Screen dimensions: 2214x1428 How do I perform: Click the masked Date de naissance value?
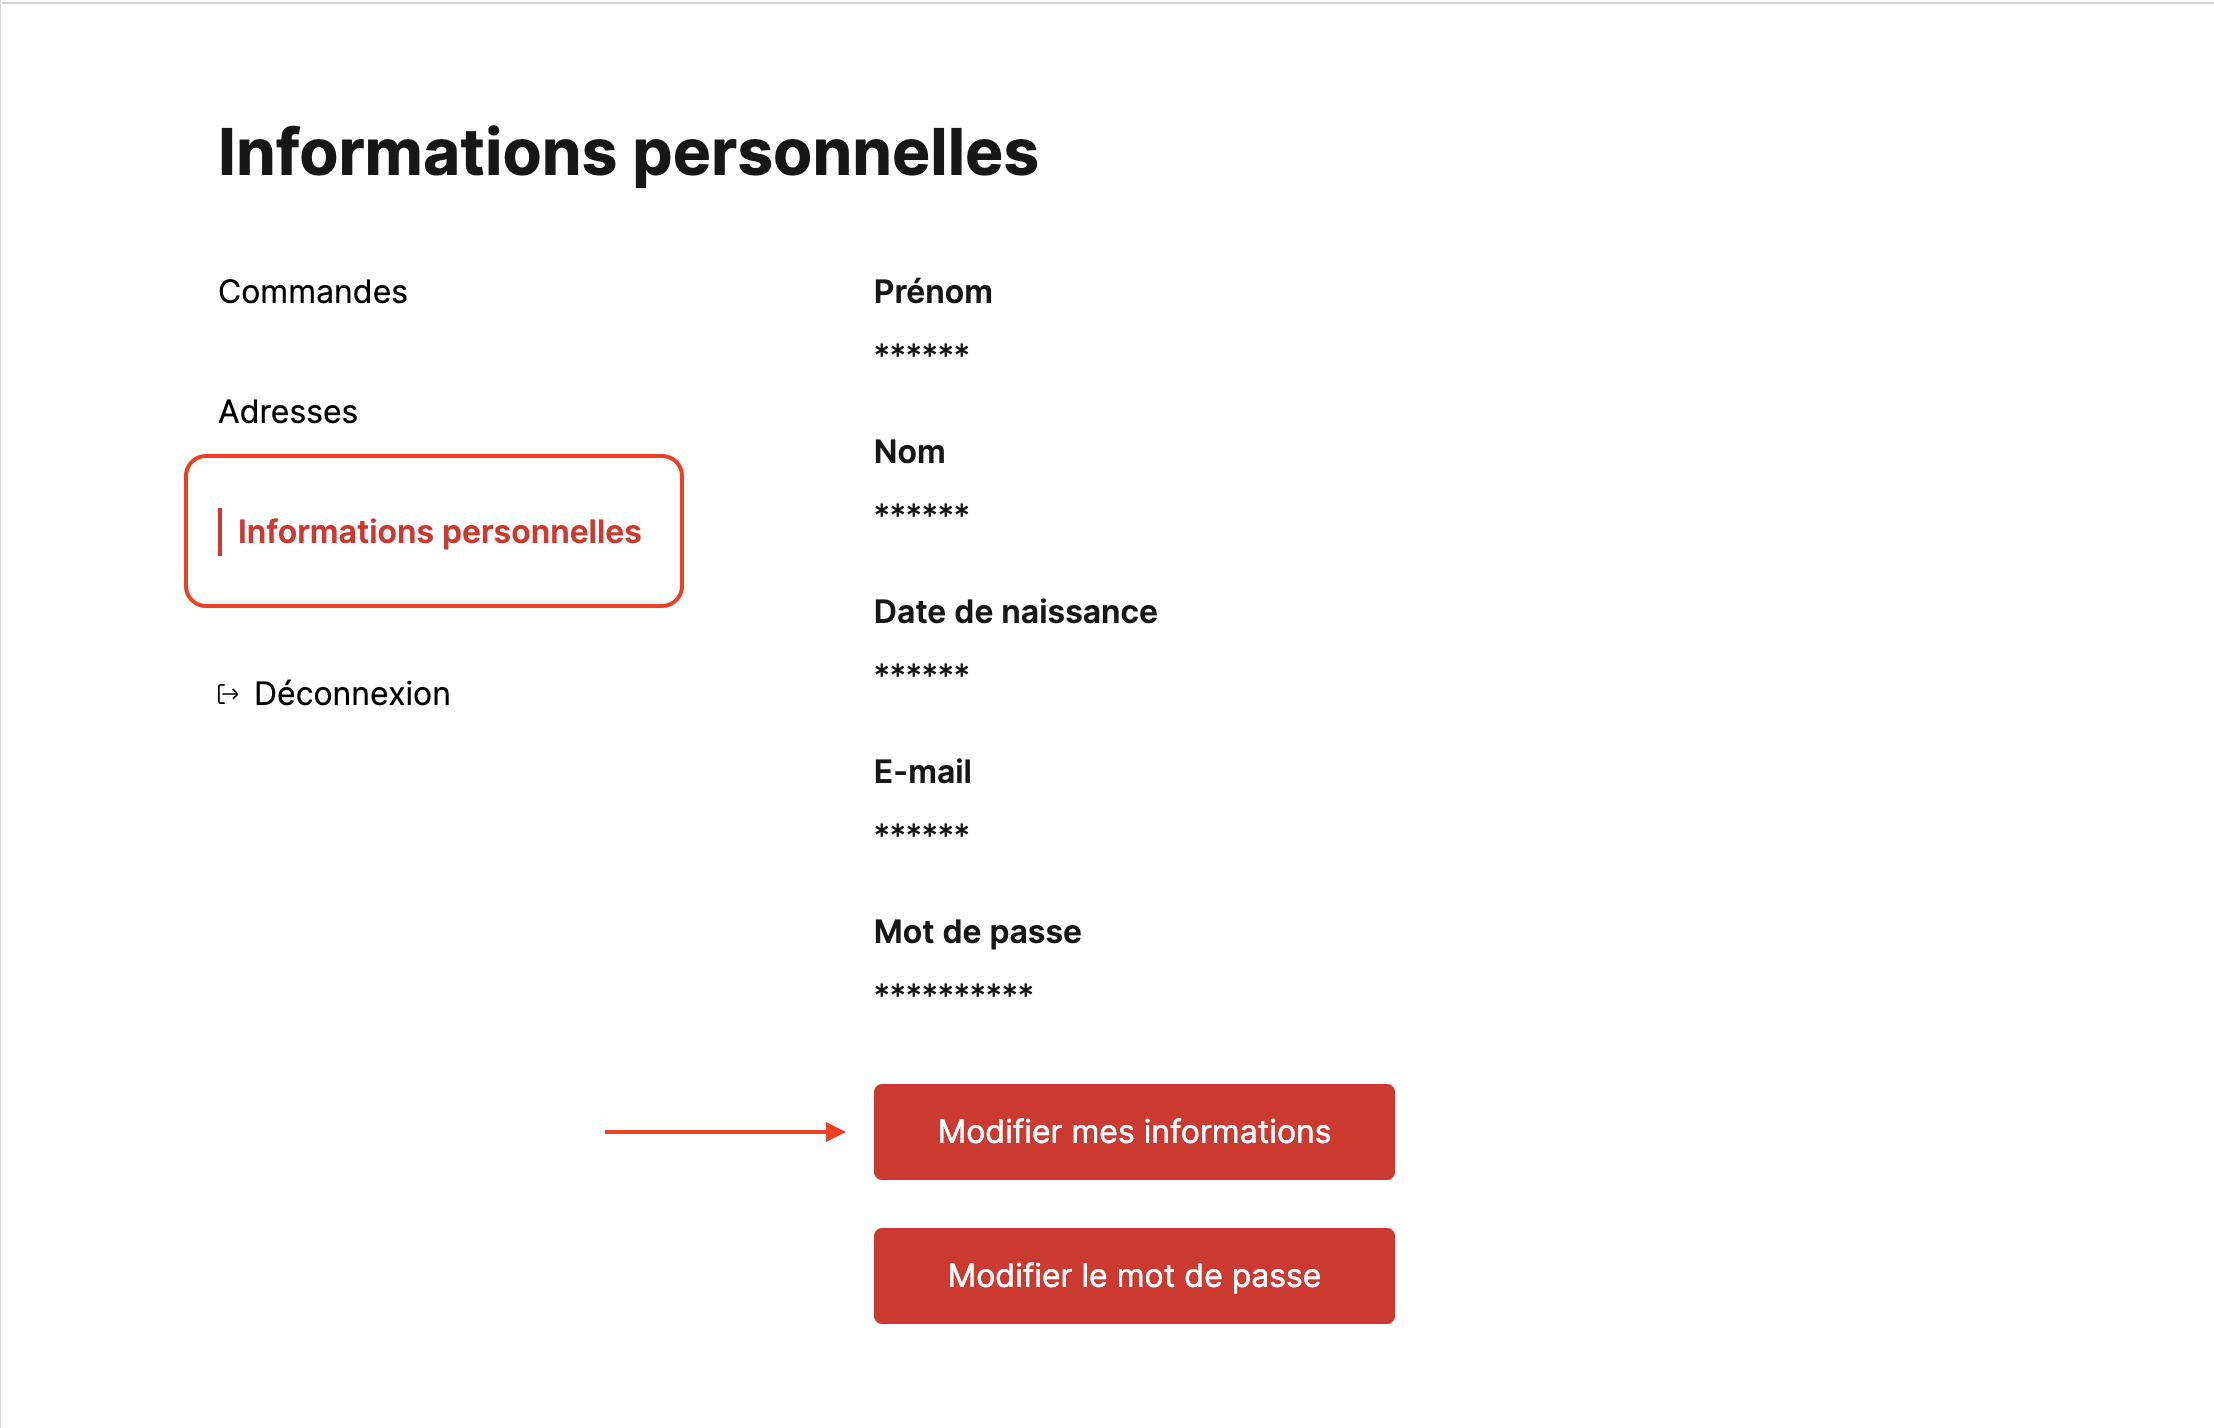point(921,671)
